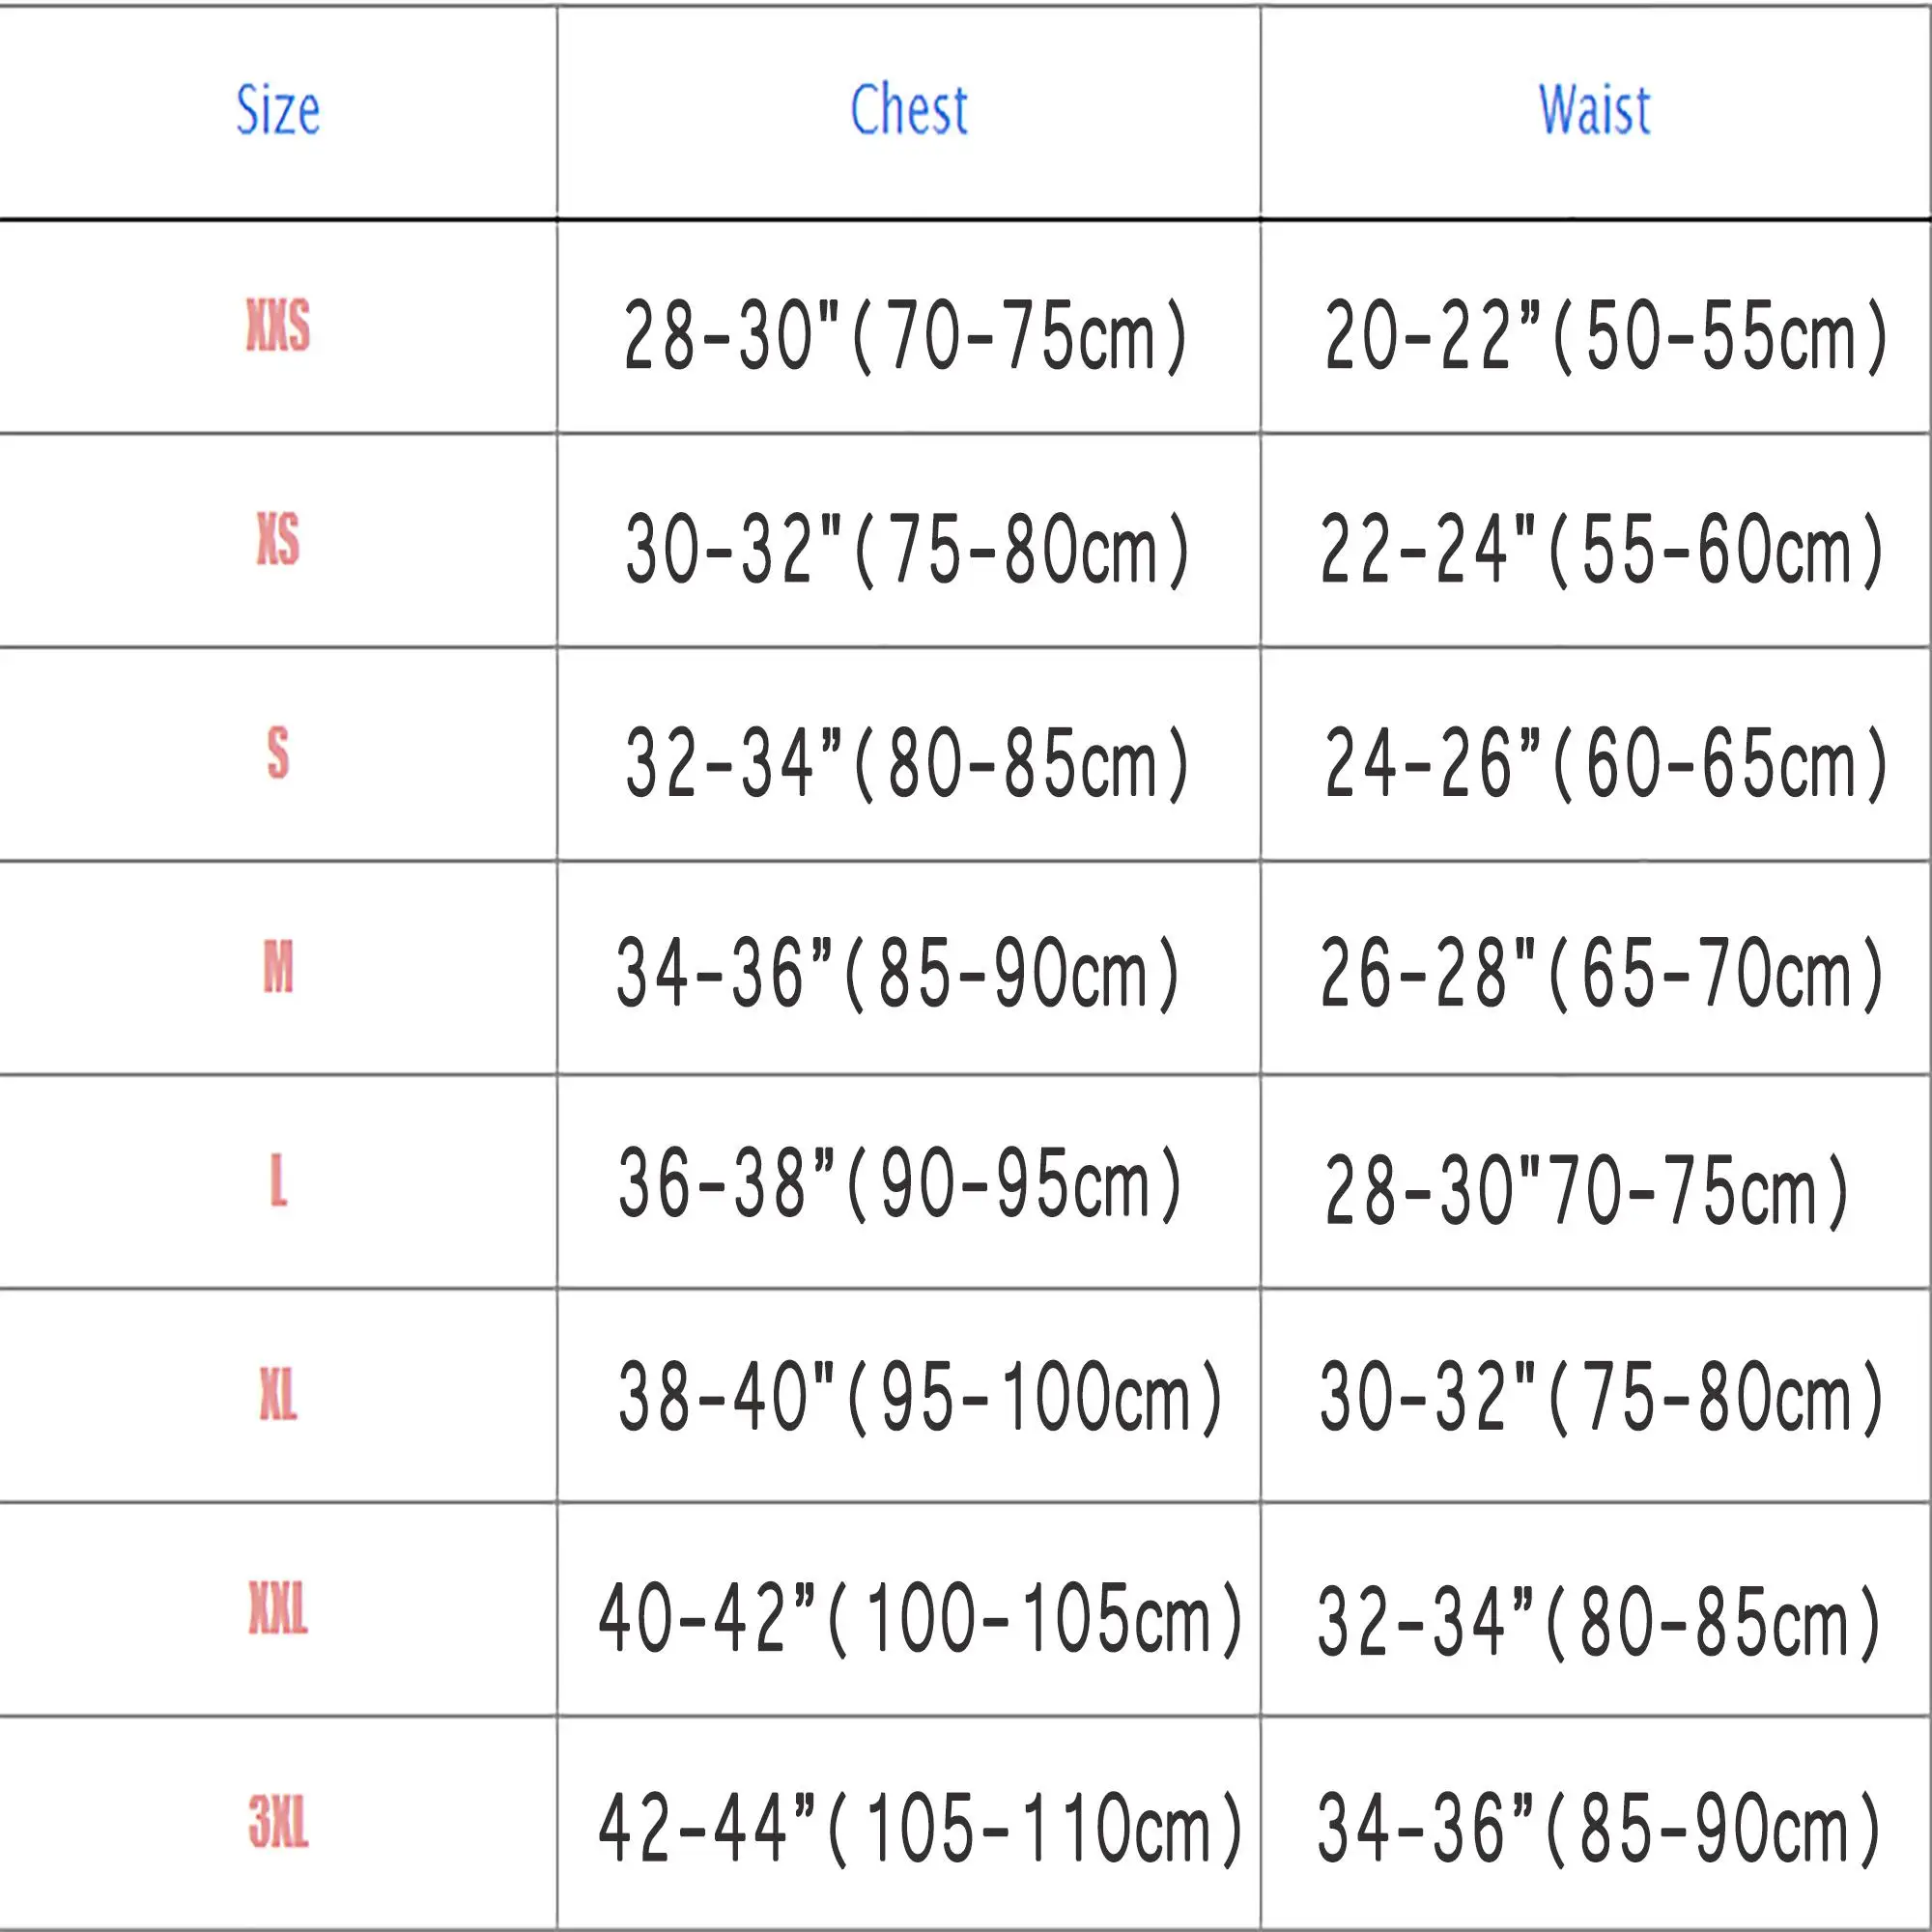
Task: Select the L size label
Action: pyautogui.click(x=278, y=1181)
